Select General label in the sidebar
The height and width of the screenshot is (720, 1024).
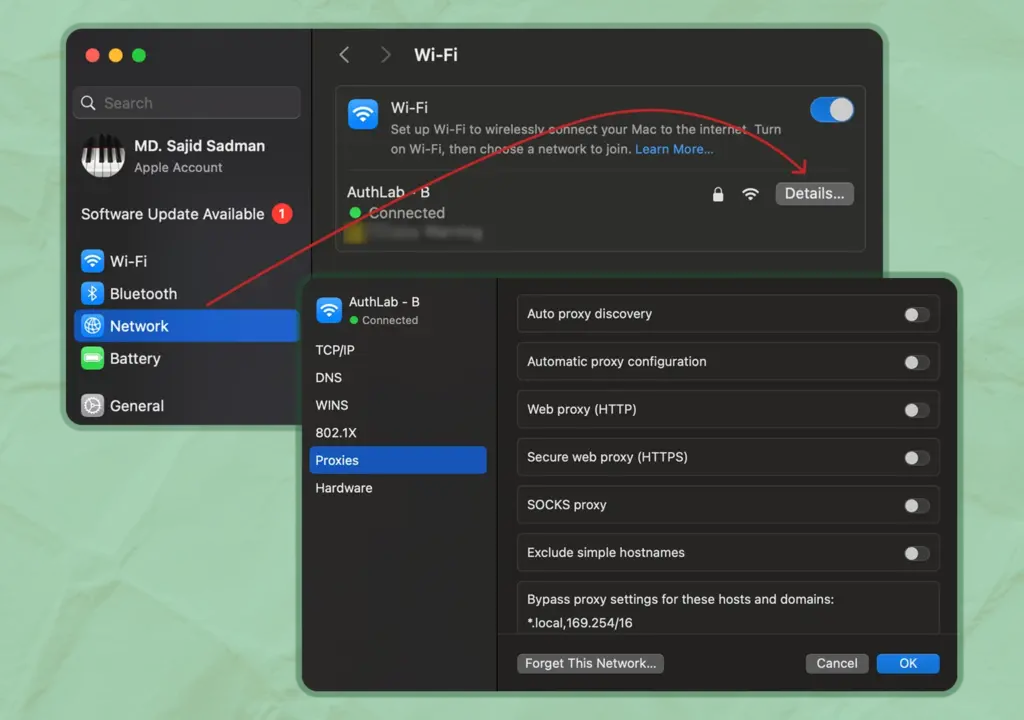(136, 406)
